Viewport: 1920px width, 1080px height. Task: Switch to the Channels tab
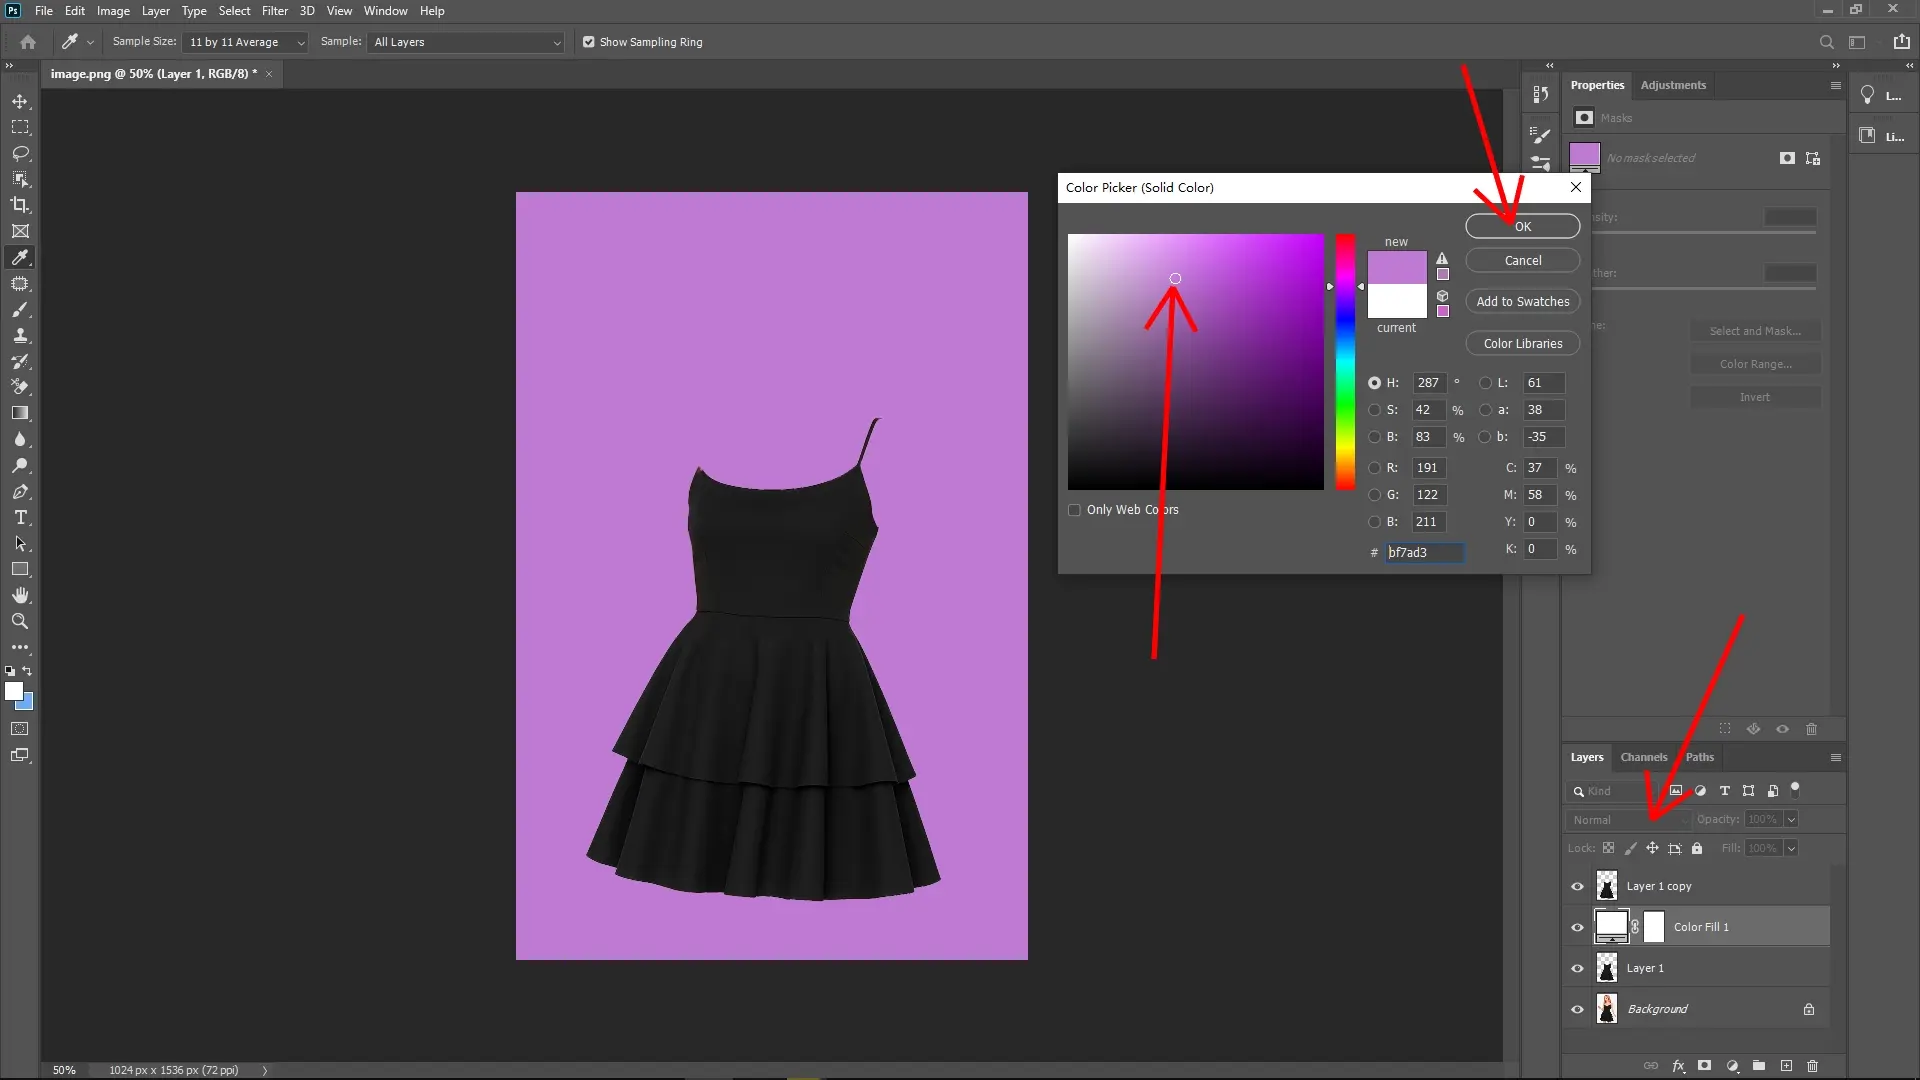tap(1645, 757)
